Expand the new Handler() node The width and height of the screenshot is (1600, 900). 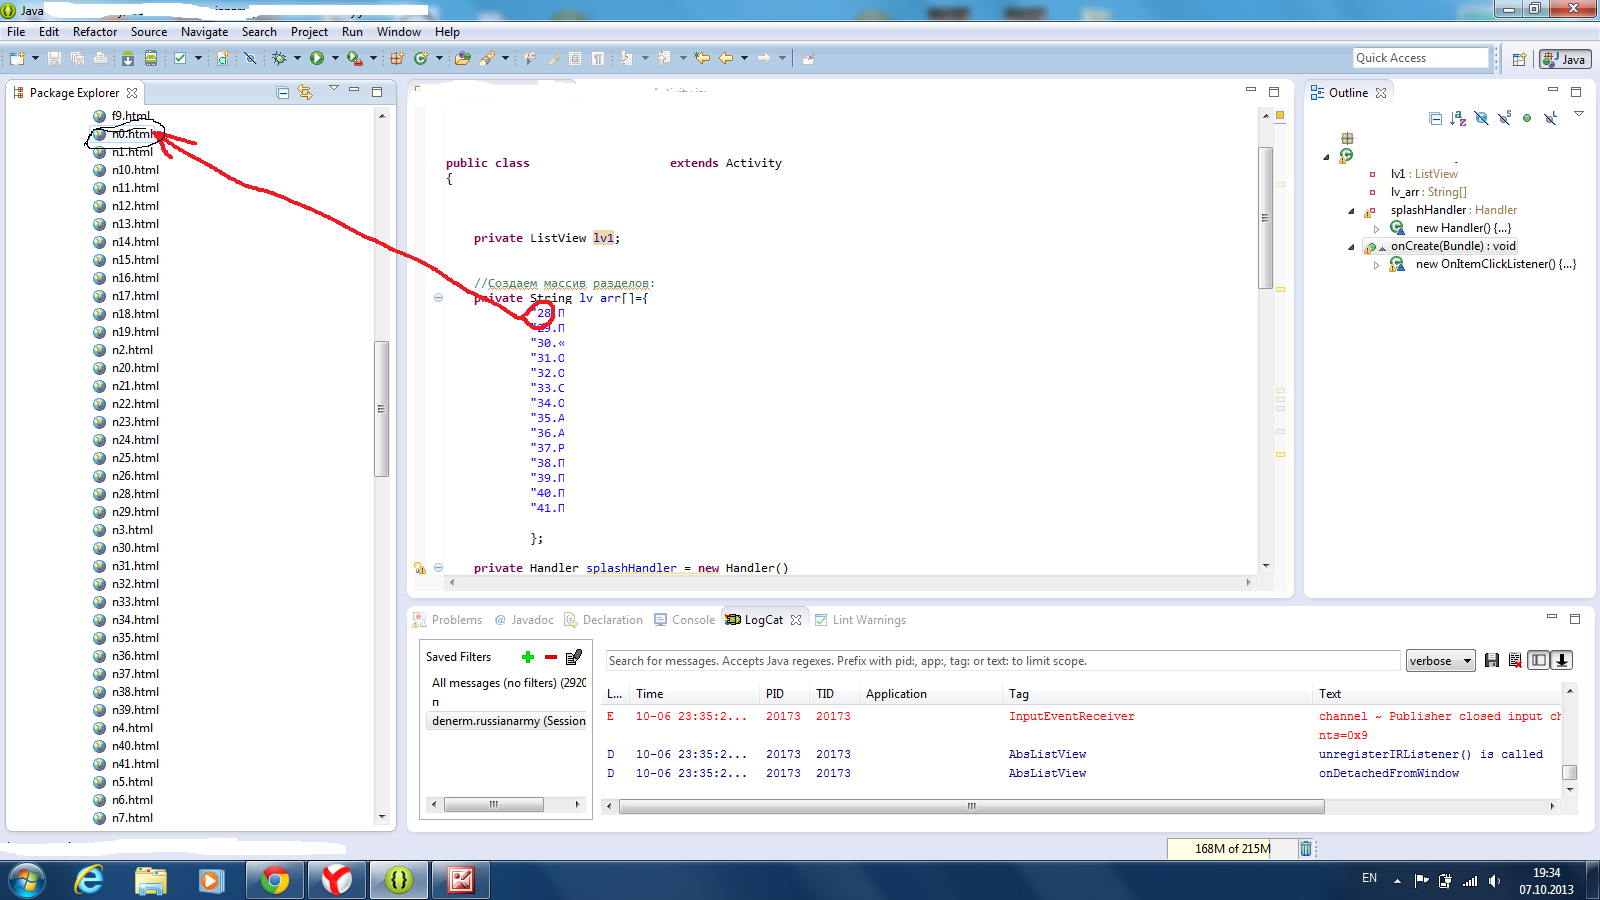[x=1377, y=229]
